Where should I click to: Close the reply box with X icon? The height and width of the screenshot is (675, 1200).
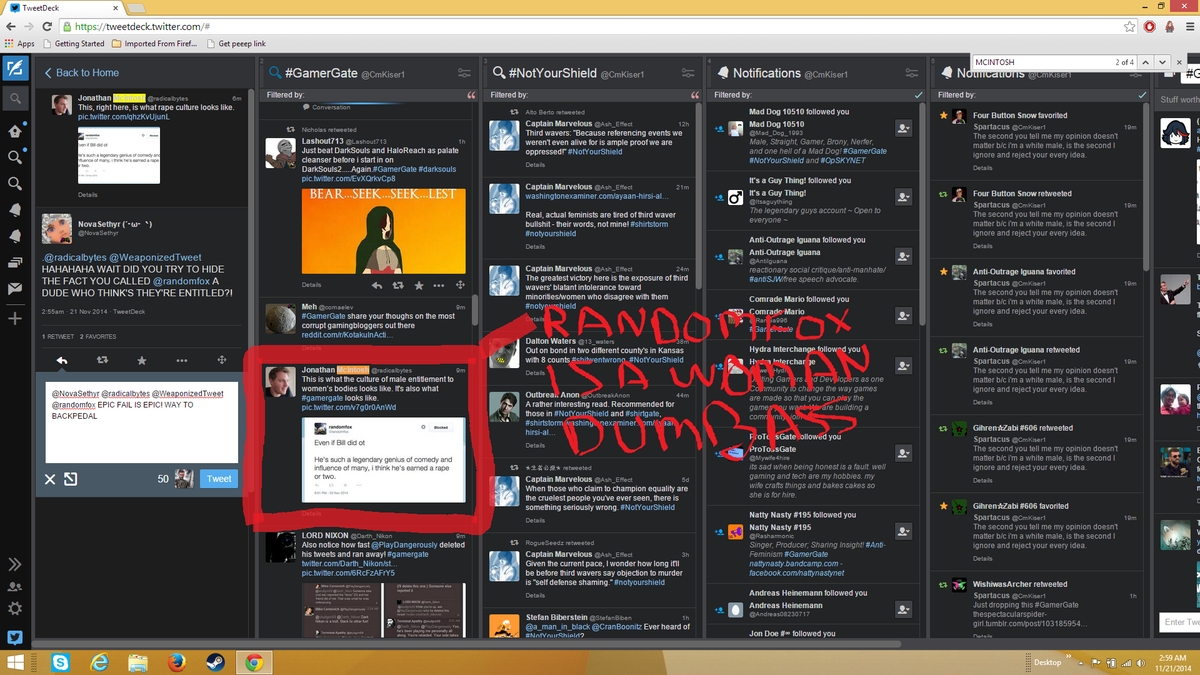(50, 479)
